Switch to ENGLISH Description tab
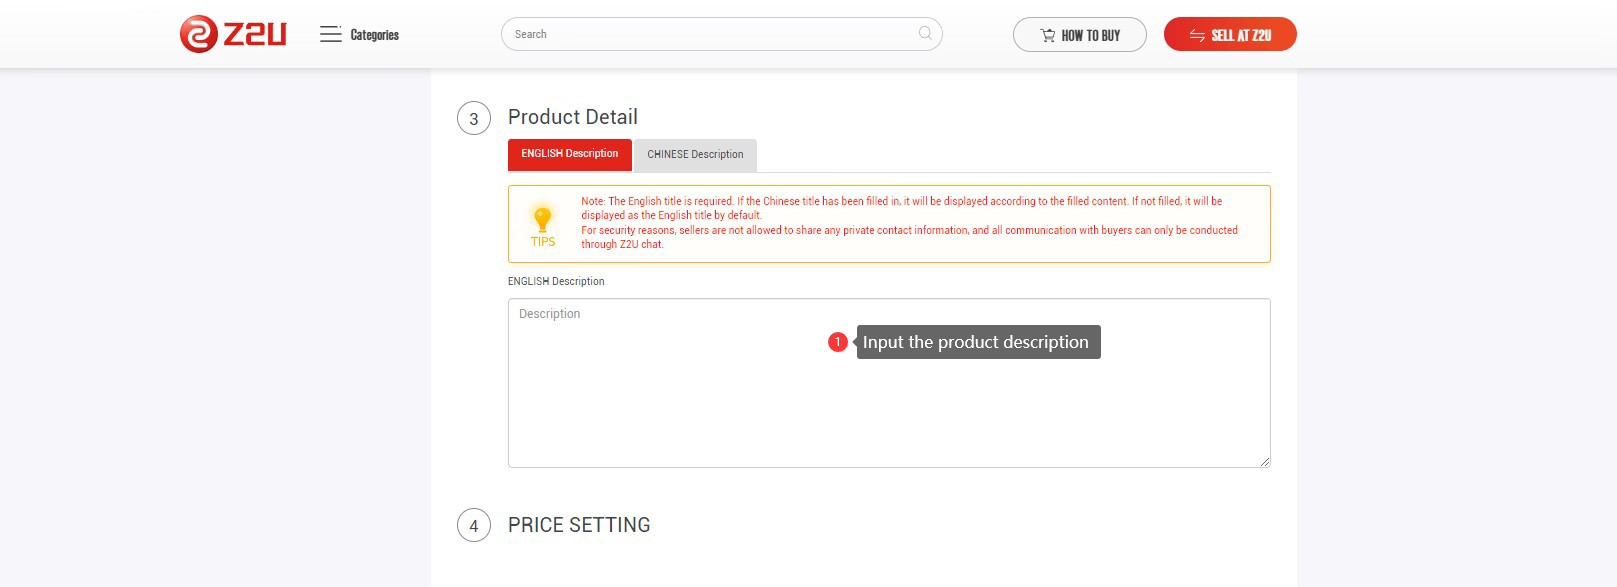This screenshot has width=1617, height=587. pyautogui.click(x=570, y=154)
